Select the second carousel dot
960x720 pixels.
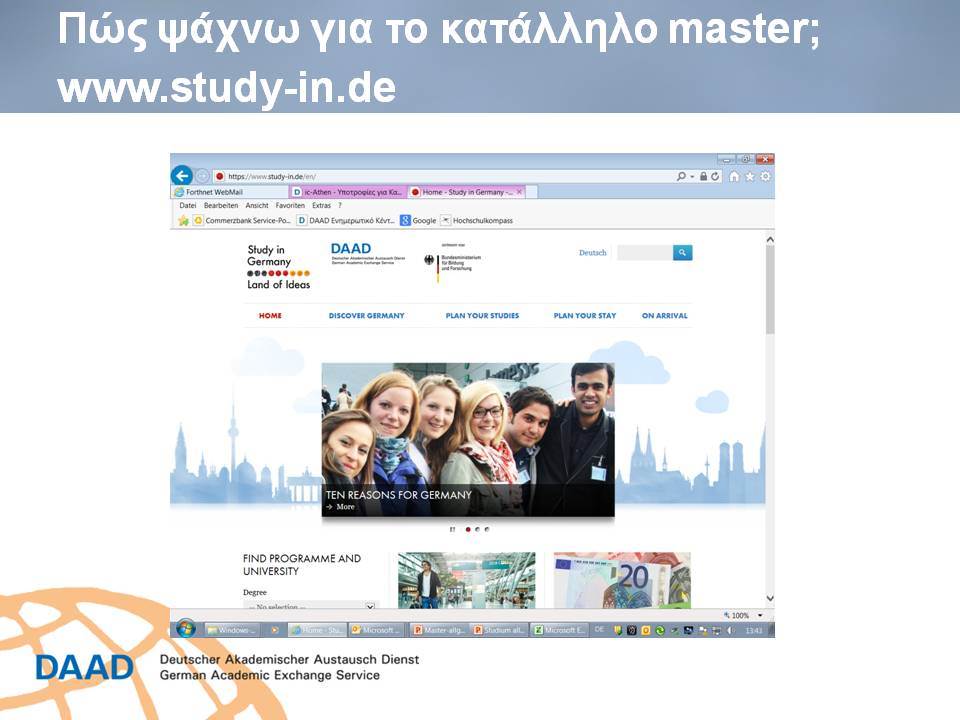(x=478, y=529)
